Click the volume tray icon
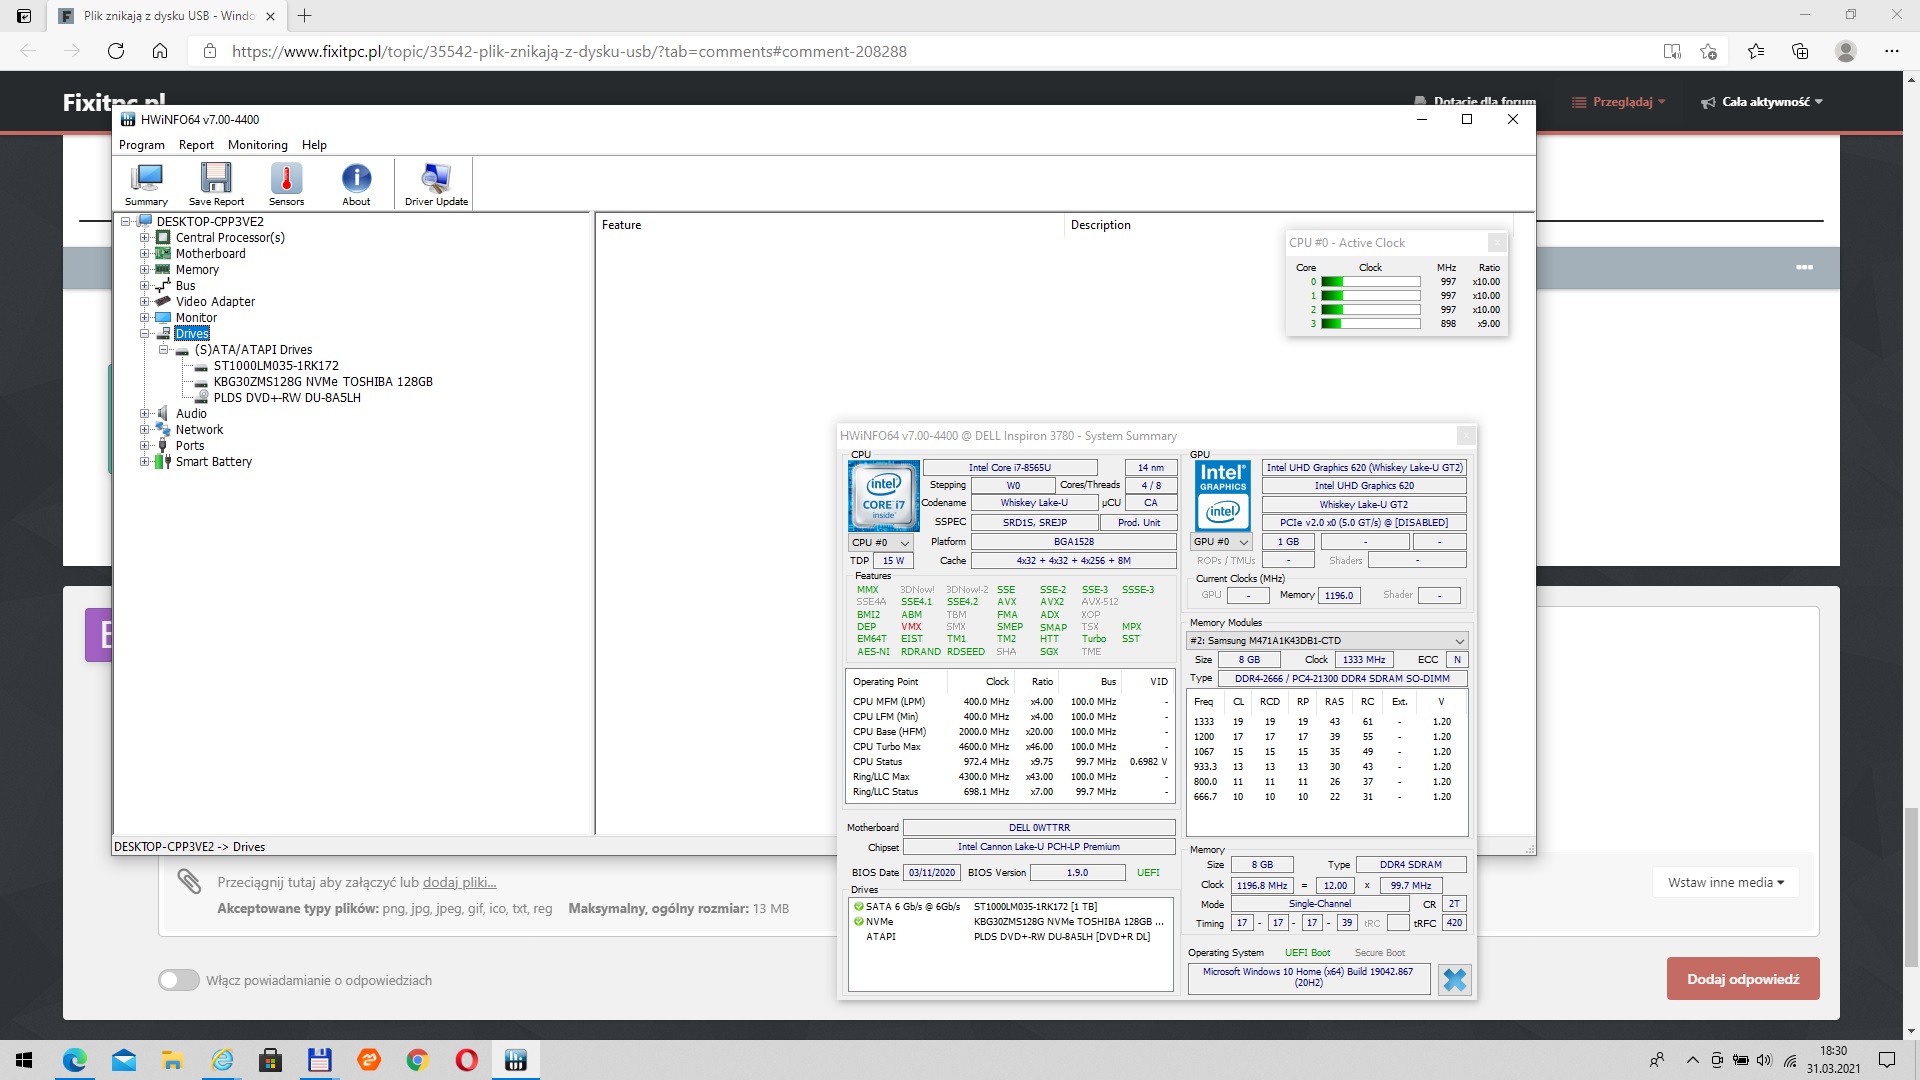 pos(1764,1060)
